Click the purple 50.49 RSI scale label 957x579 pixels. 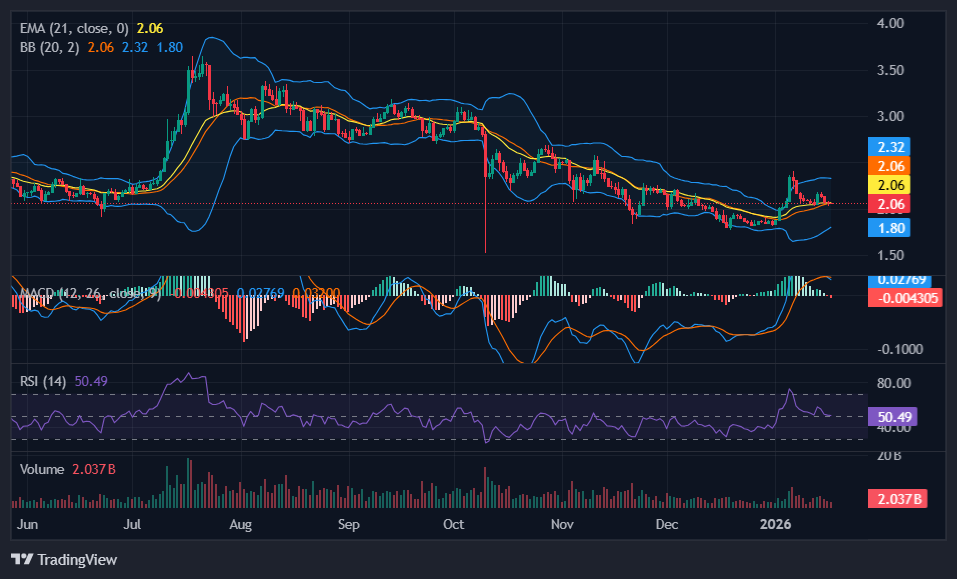click(x=890, y=414)
